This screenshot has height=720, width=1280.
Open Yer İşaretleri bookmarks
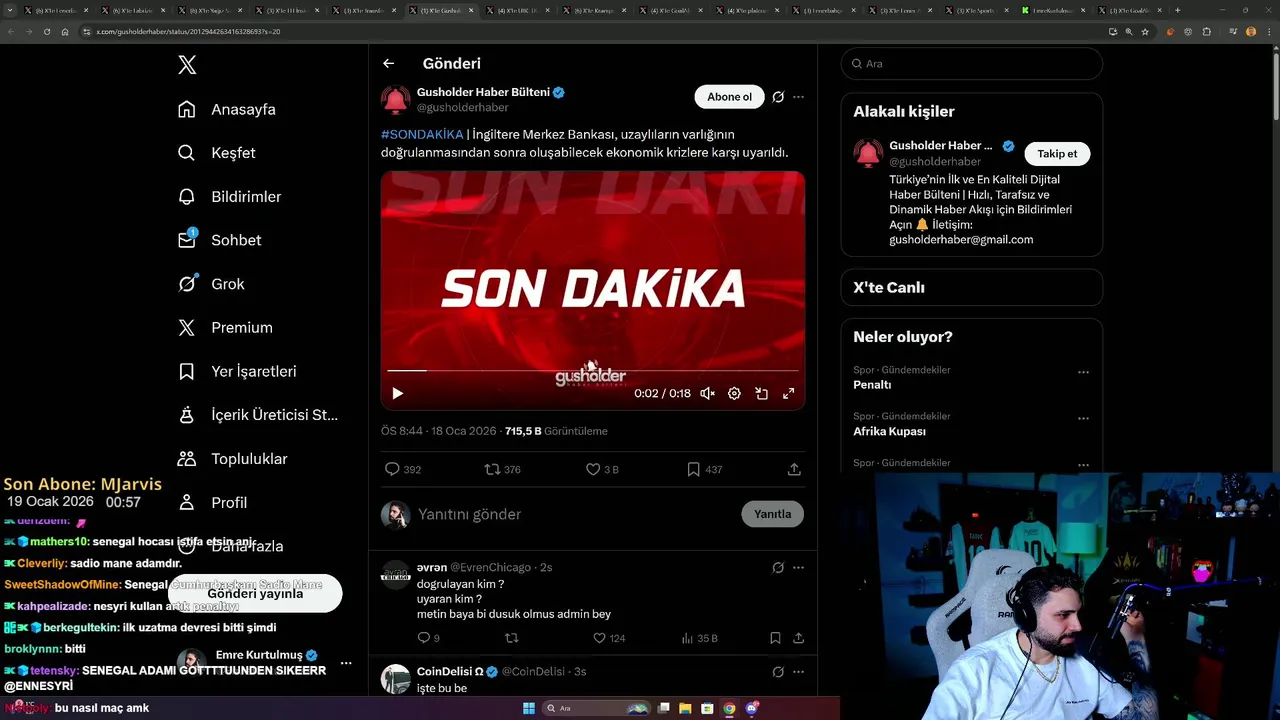237,371
